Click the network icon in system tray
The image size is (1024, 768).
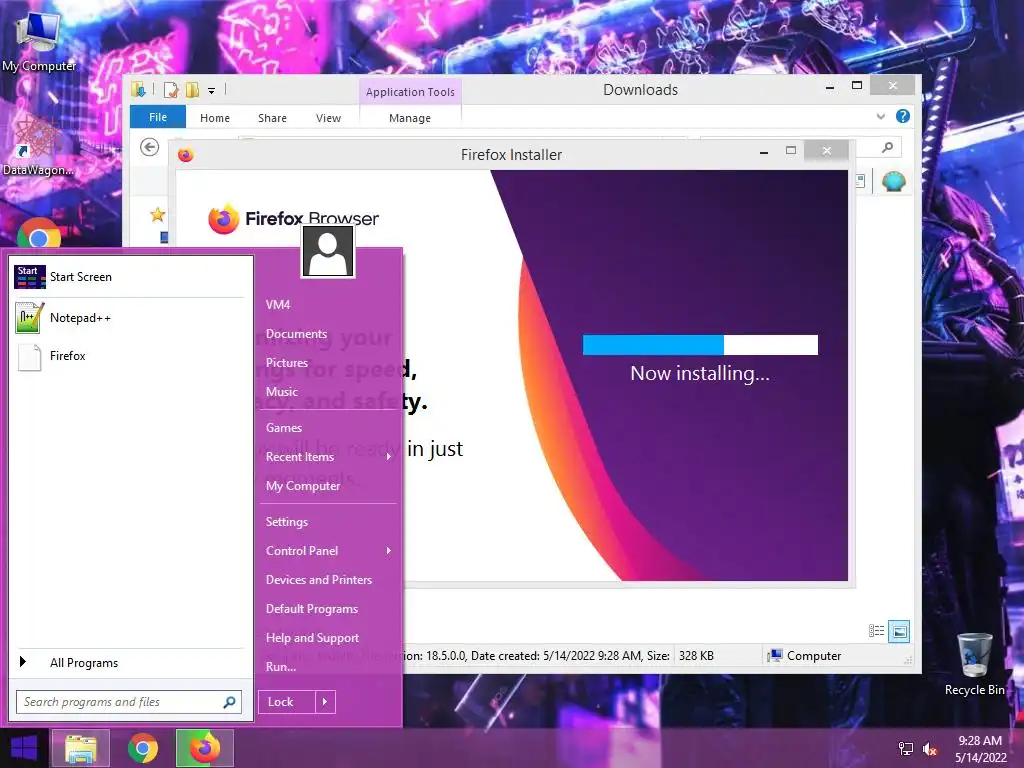click(906, 748)
